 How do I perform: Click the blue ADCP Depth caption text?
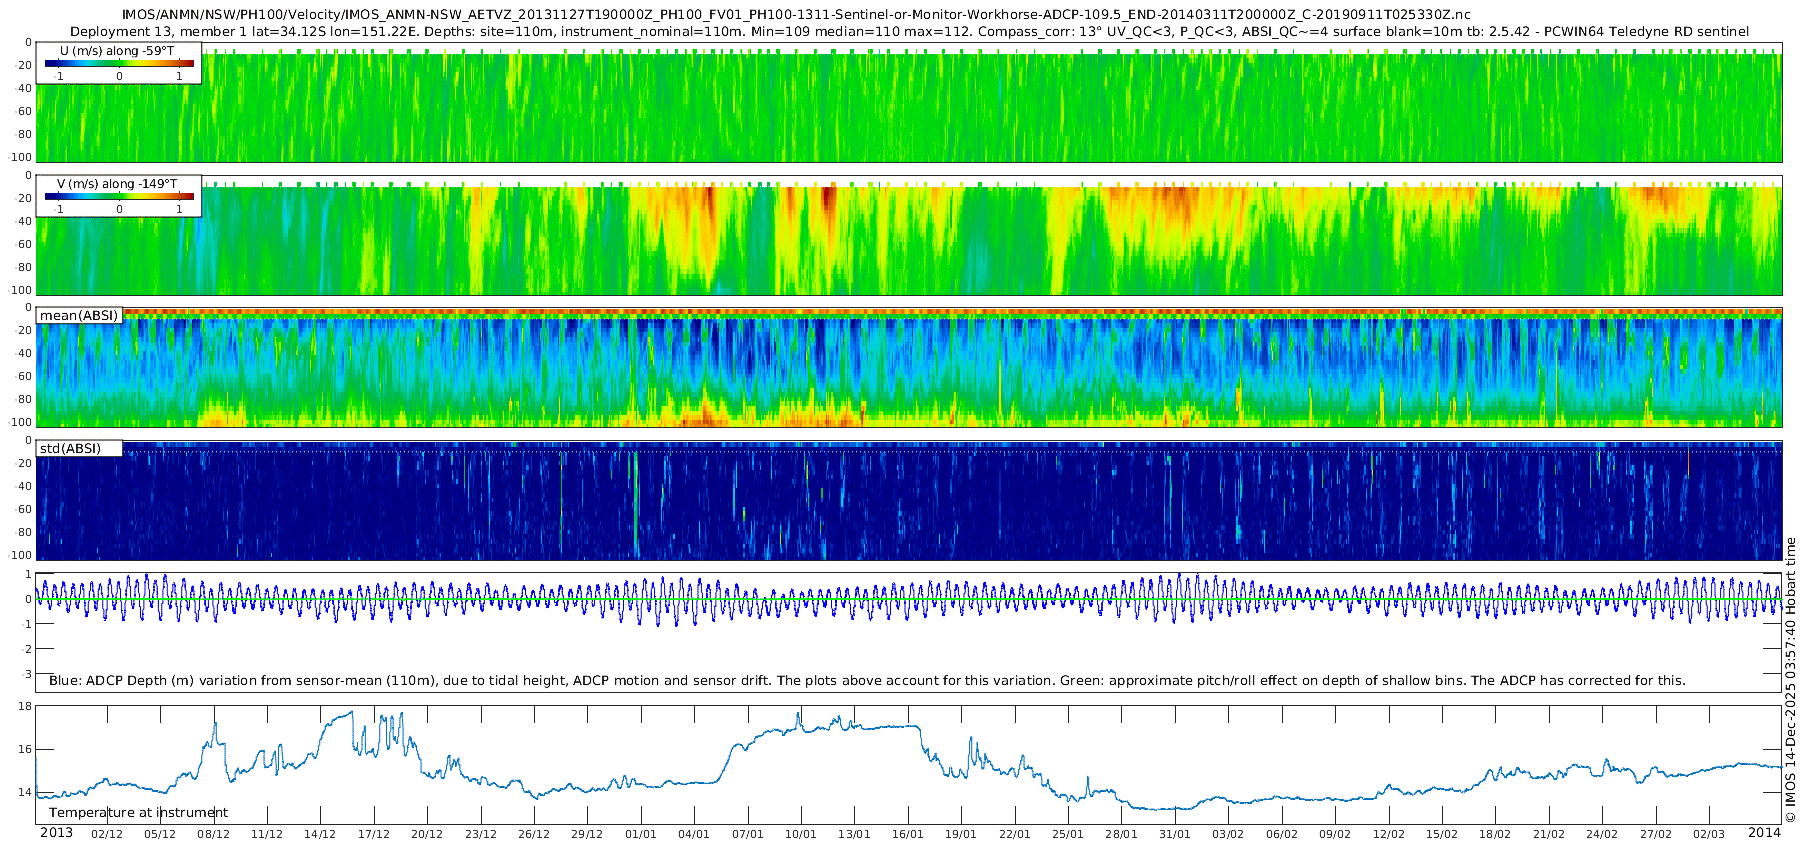tap(866, 681)
